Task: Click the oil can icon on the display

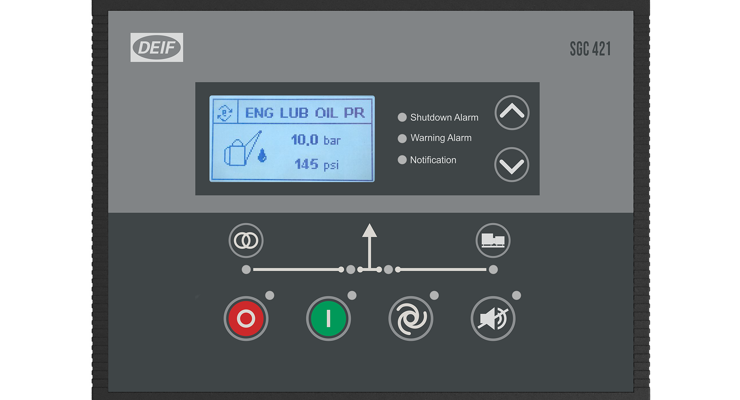Action: pos(241,150)
